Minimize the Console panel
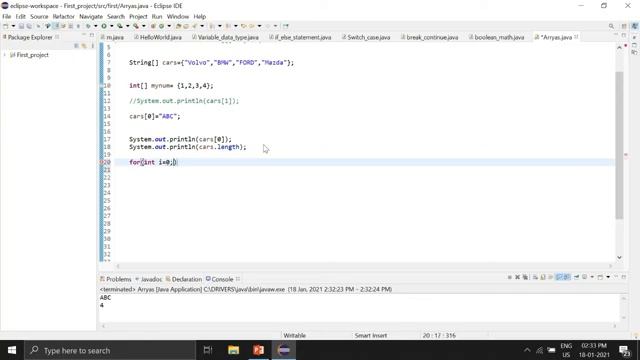 click(616, 277)
